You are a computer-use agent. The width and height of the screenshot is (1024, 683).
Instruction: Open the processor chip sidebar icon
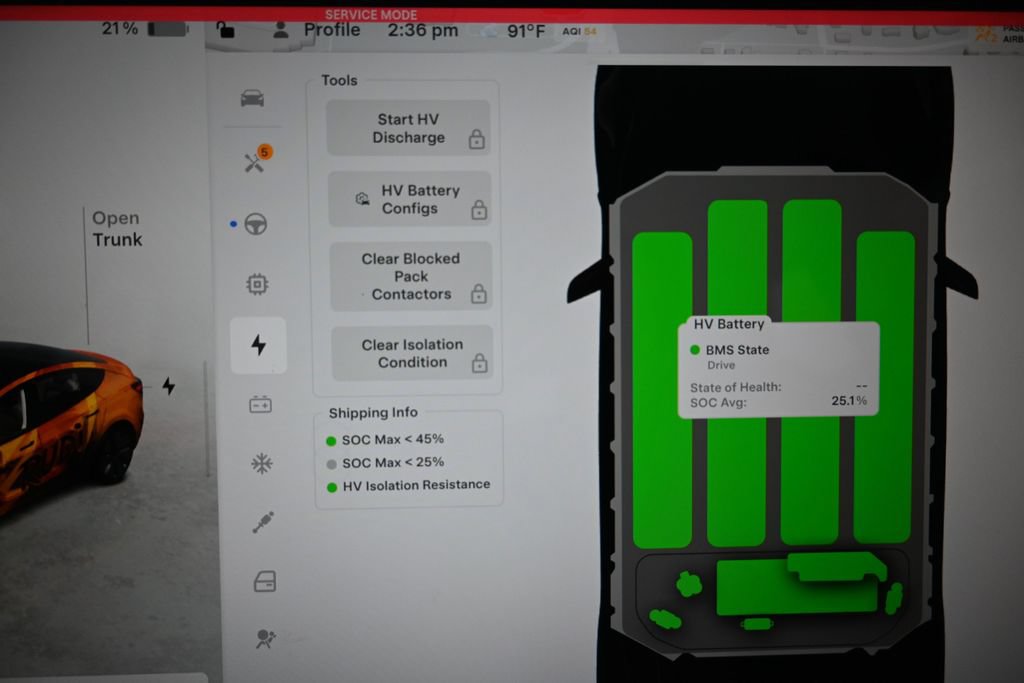coord(257,284)
